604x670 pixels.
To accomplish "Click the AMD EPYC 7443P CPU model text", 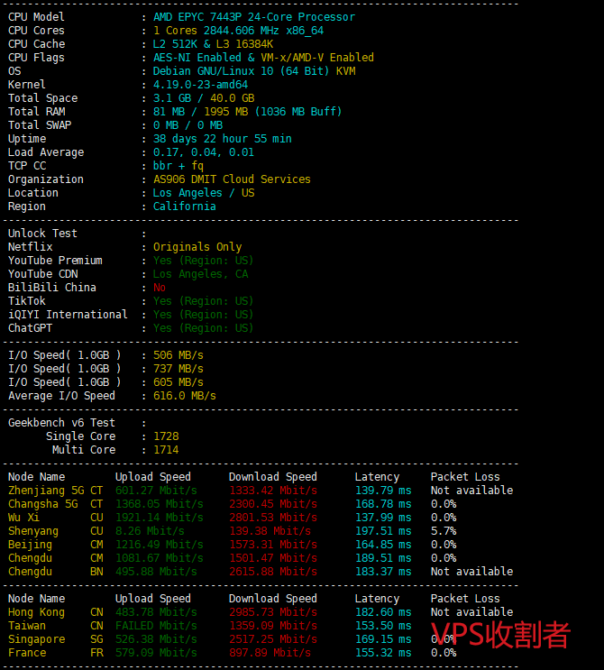I will (x=253, y=17).
